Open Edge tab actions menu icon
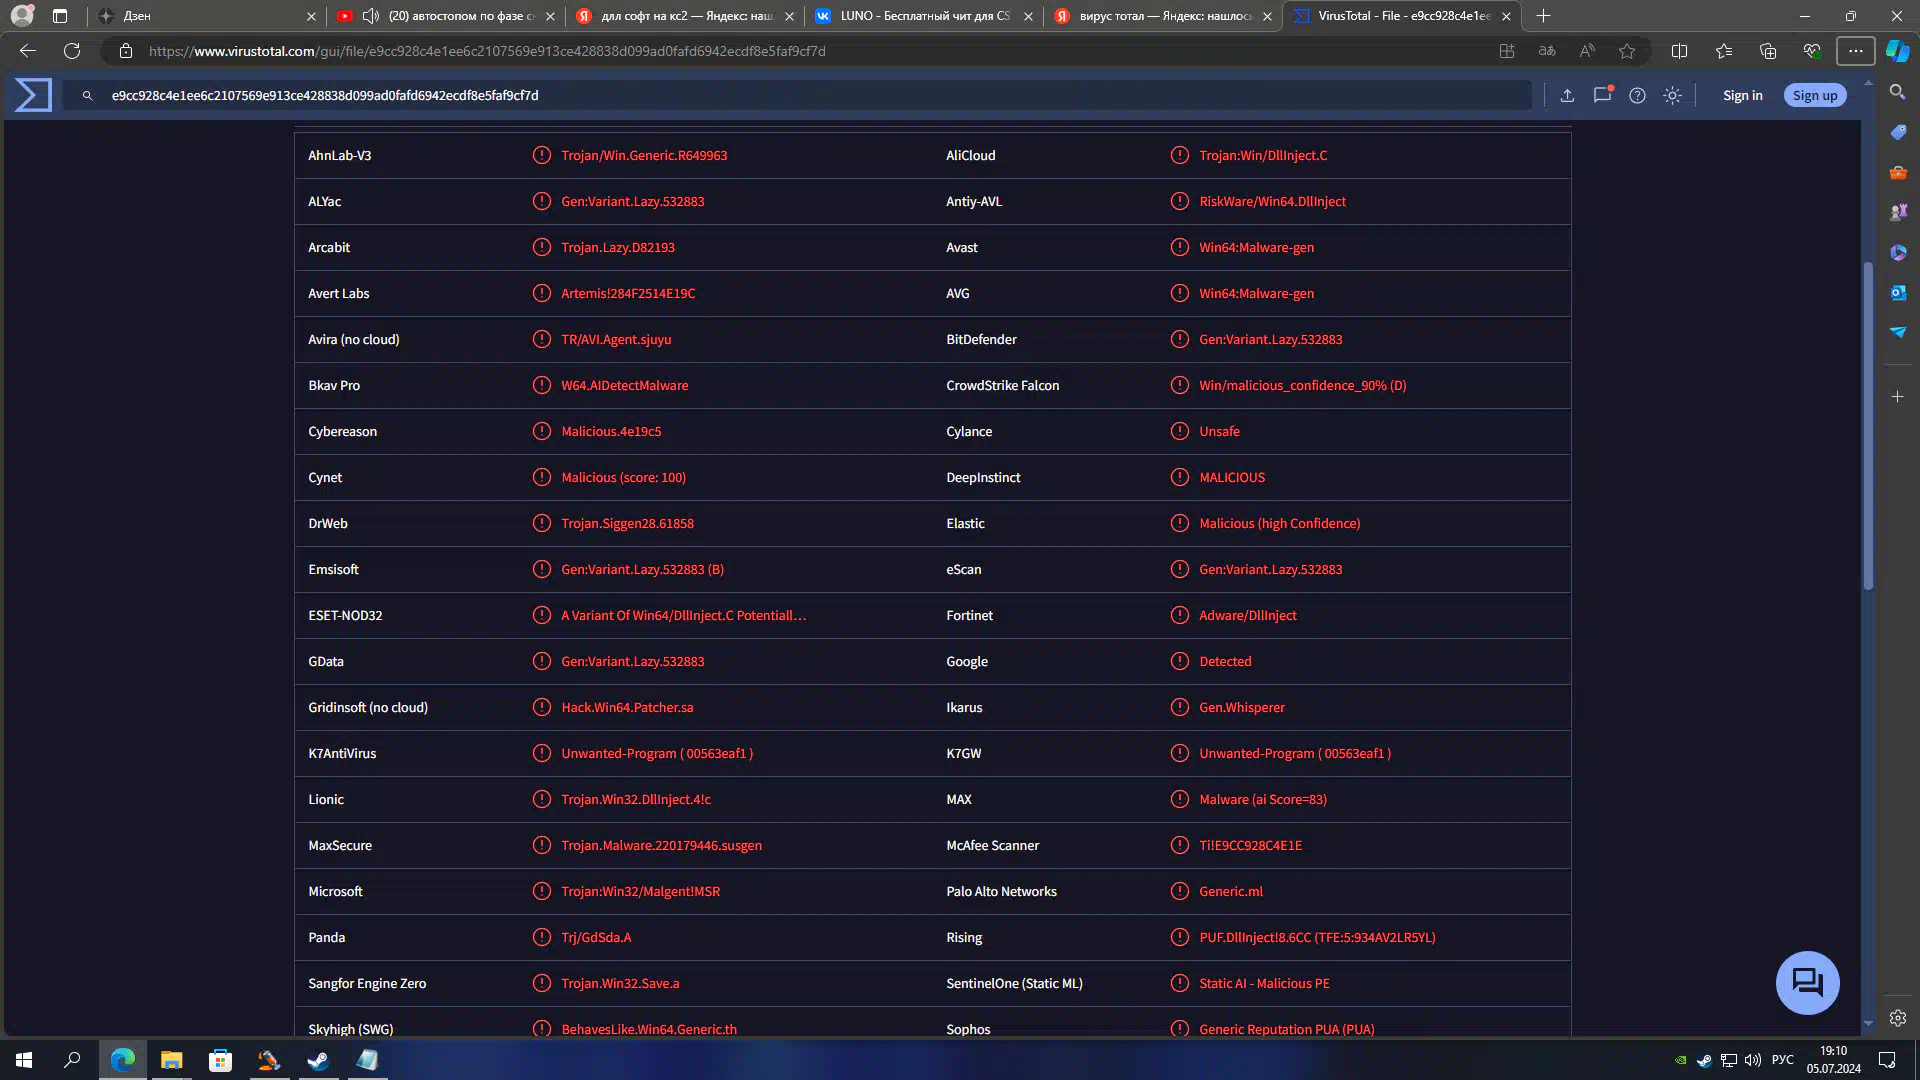The width and height of the screenshot is (1920, 1080). pos(60,16)
